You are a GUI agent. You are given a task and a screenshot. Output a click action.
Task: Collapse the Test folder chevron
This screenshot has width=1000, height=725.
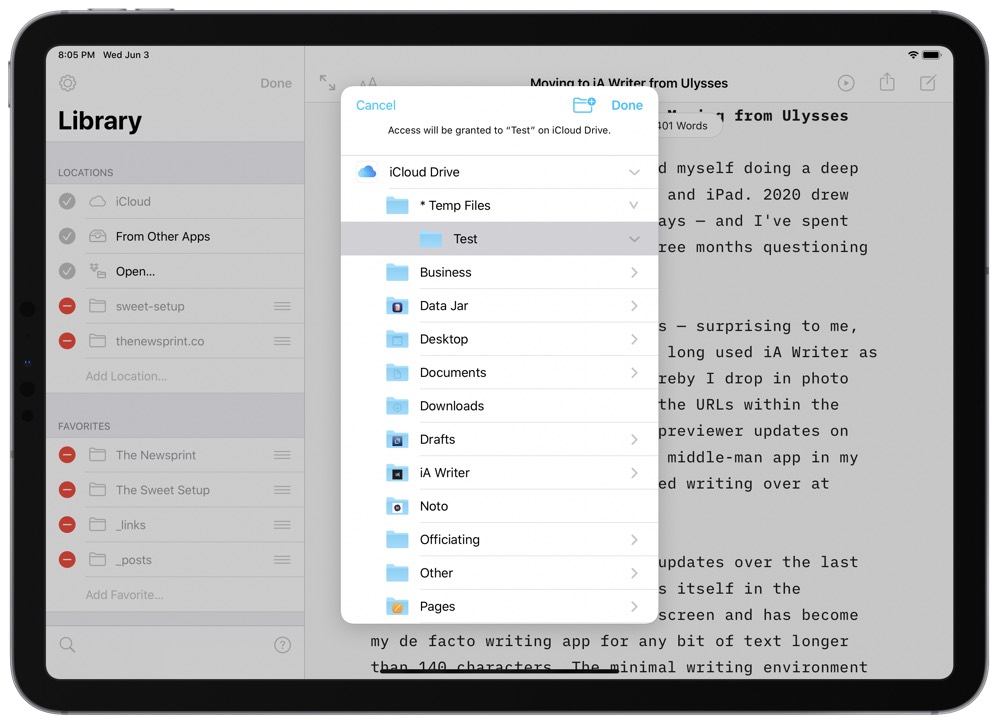(634, 239)
